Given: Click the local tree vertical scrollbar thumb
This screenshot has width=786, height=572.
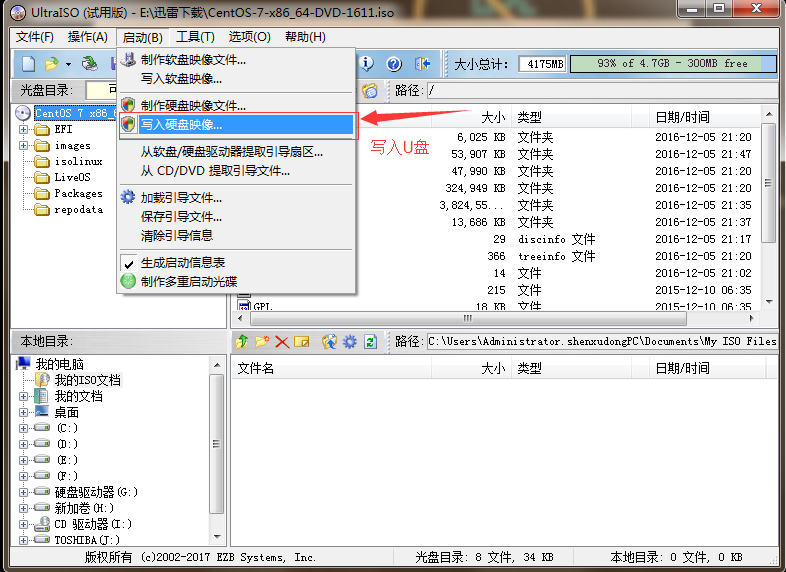Looking at the screenshot, I should tap(217, 444).
